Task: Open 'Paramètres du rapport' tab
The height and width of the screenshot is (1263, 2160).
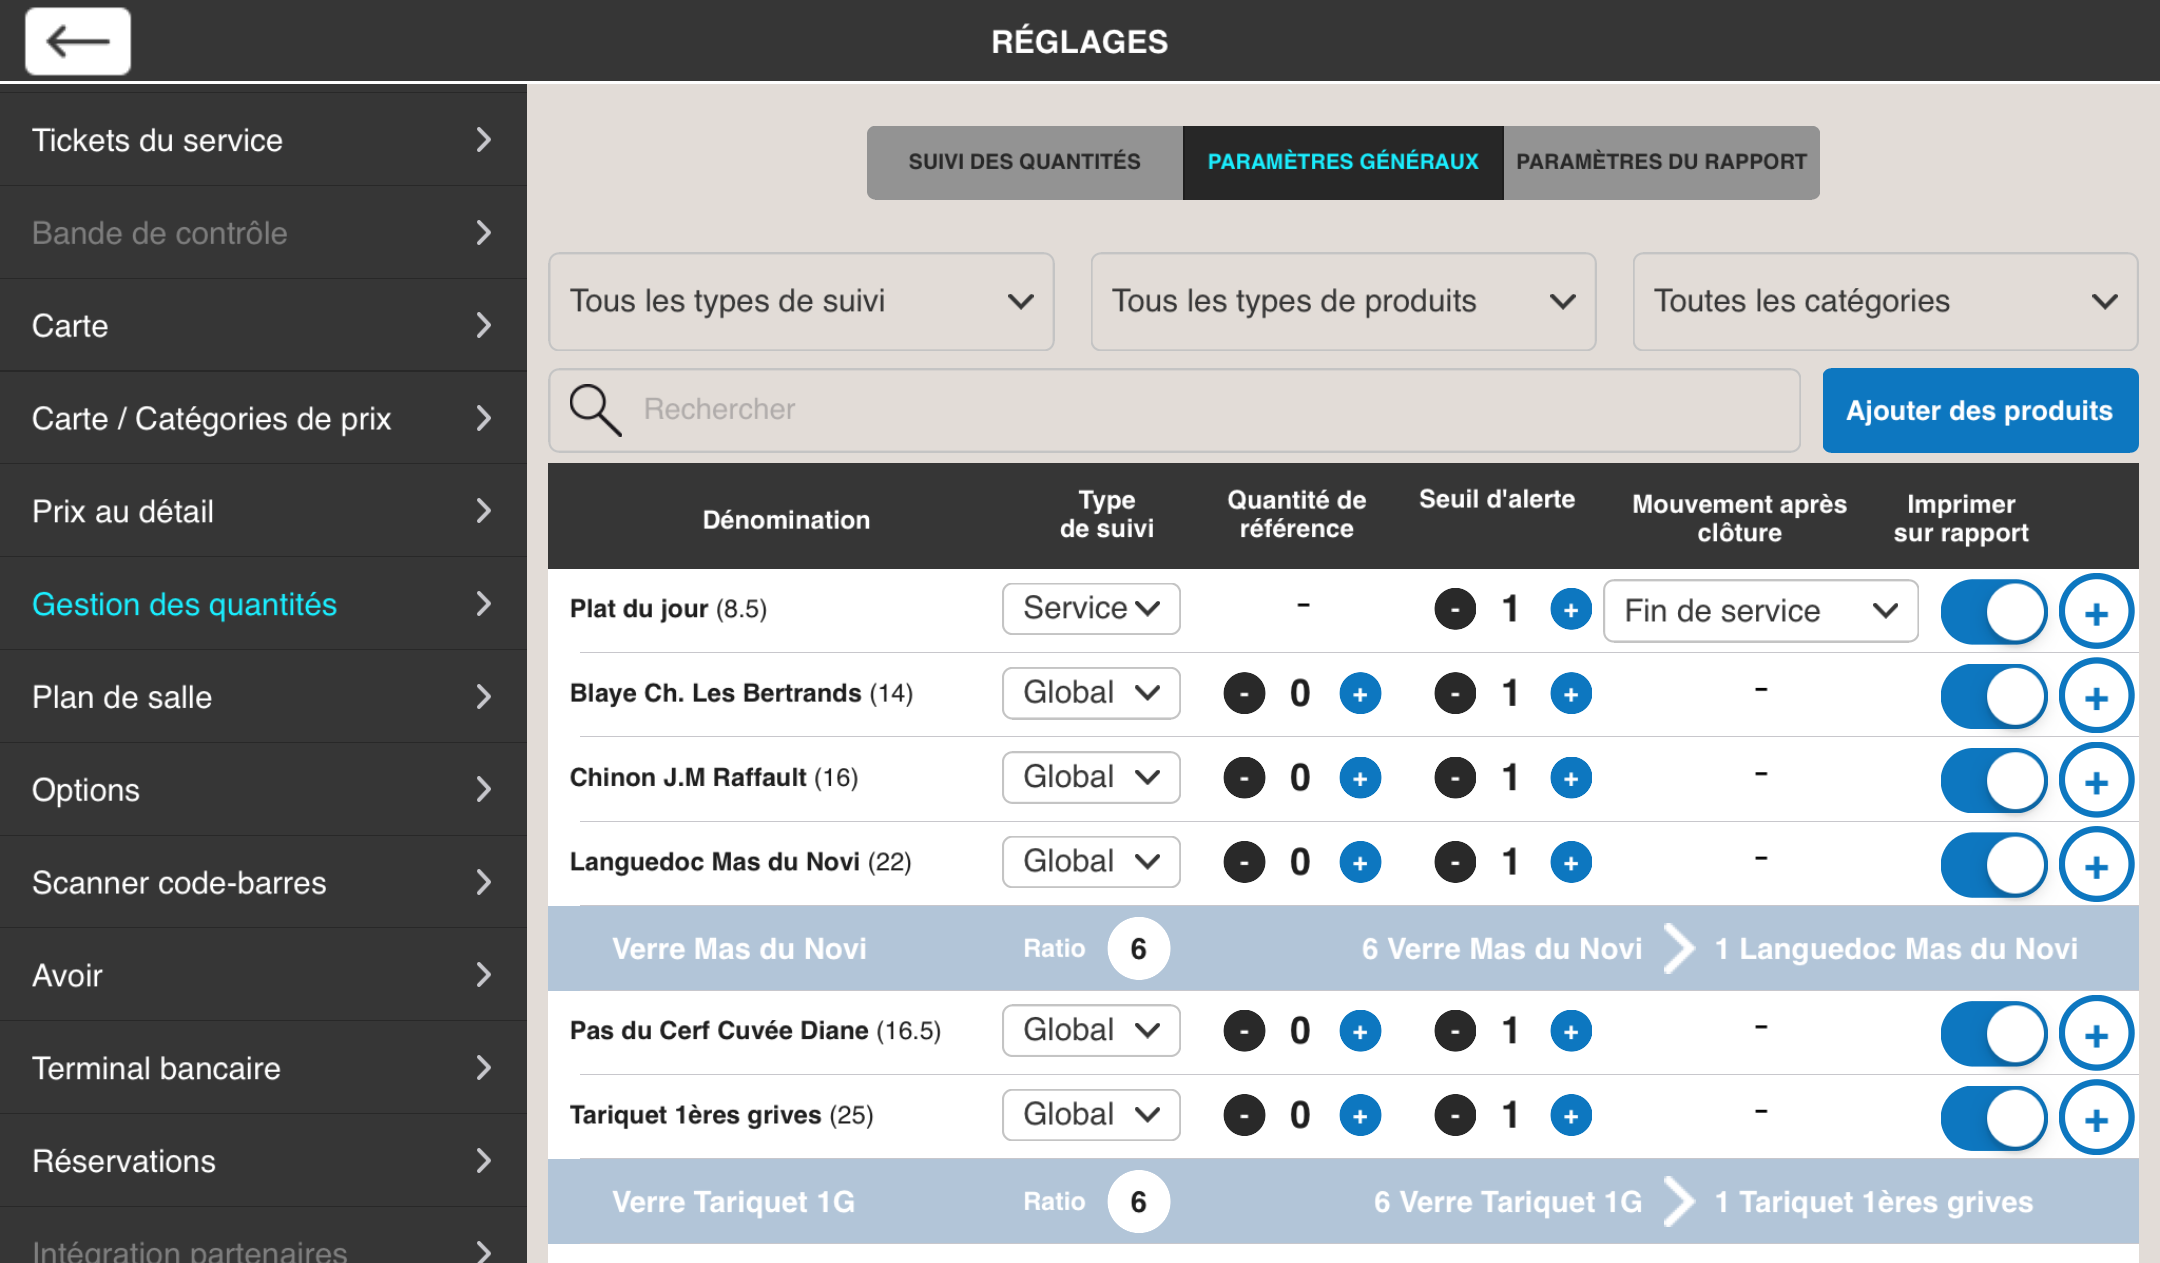Action: pos(1661,162)
